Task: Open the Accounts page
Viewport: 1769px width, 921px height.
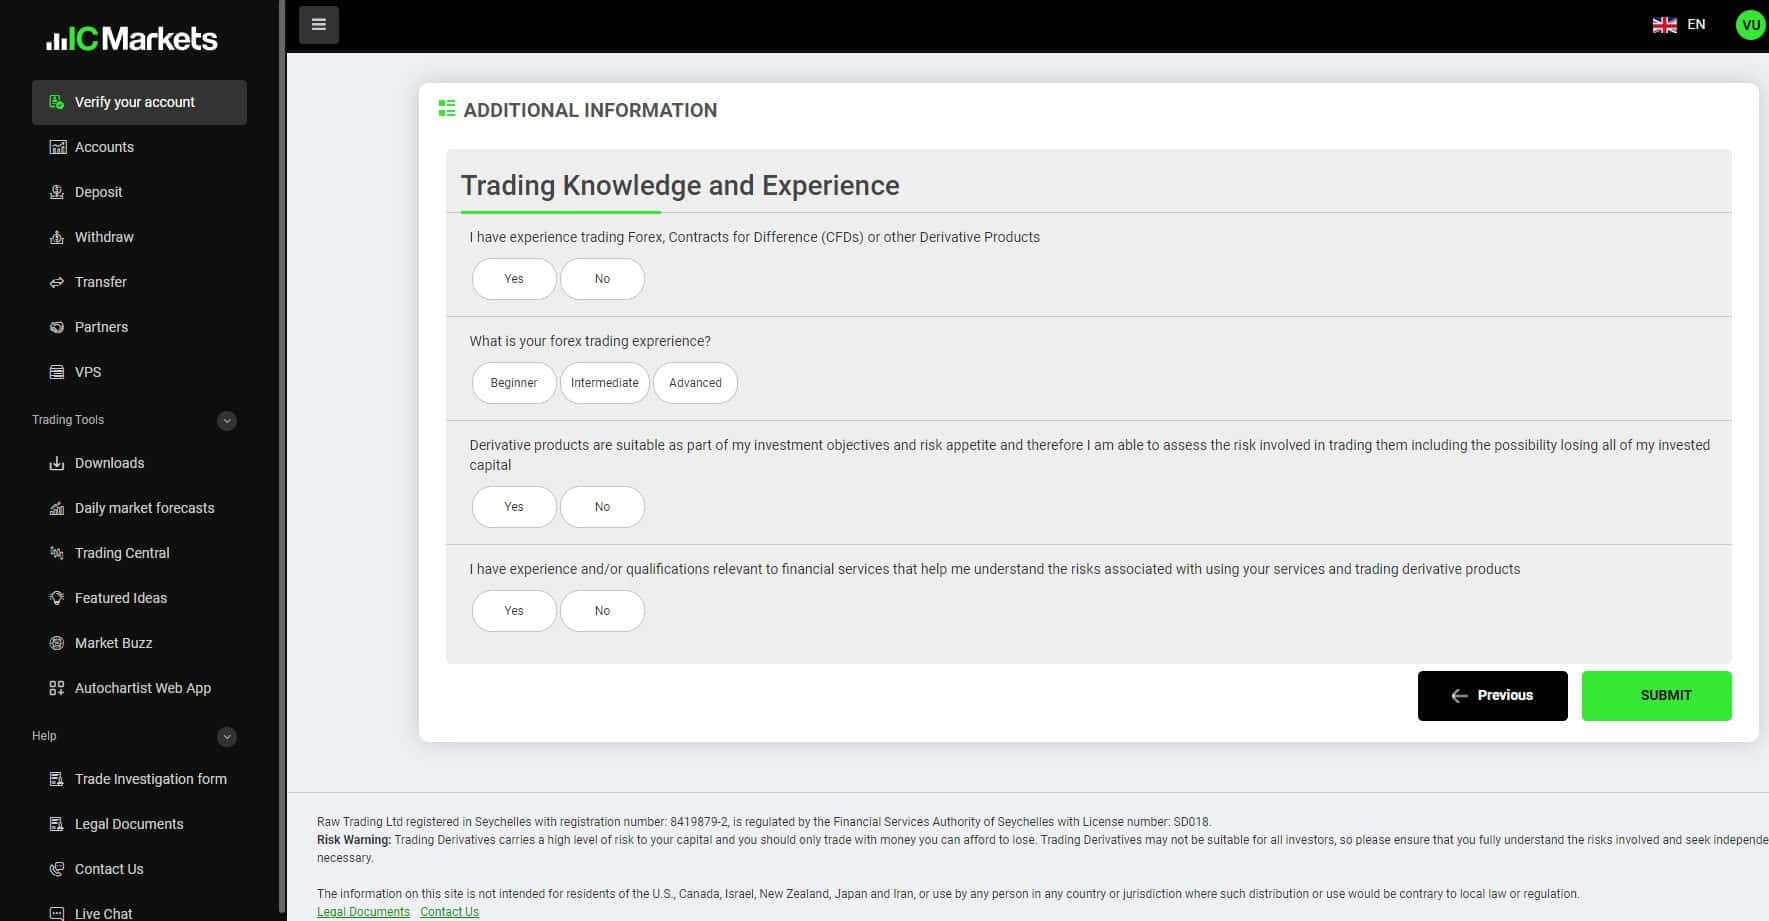Action: click(104, 147)
